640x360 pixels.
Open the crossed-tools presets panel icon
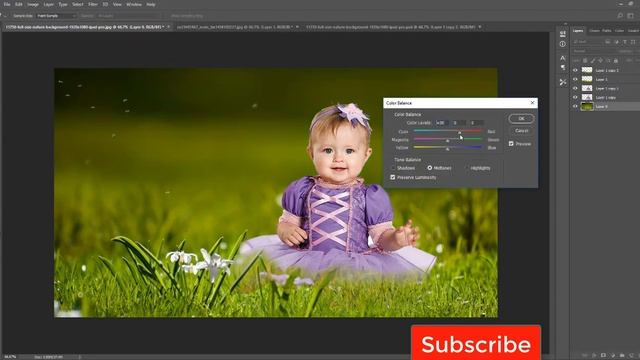[x=563, y=82]
